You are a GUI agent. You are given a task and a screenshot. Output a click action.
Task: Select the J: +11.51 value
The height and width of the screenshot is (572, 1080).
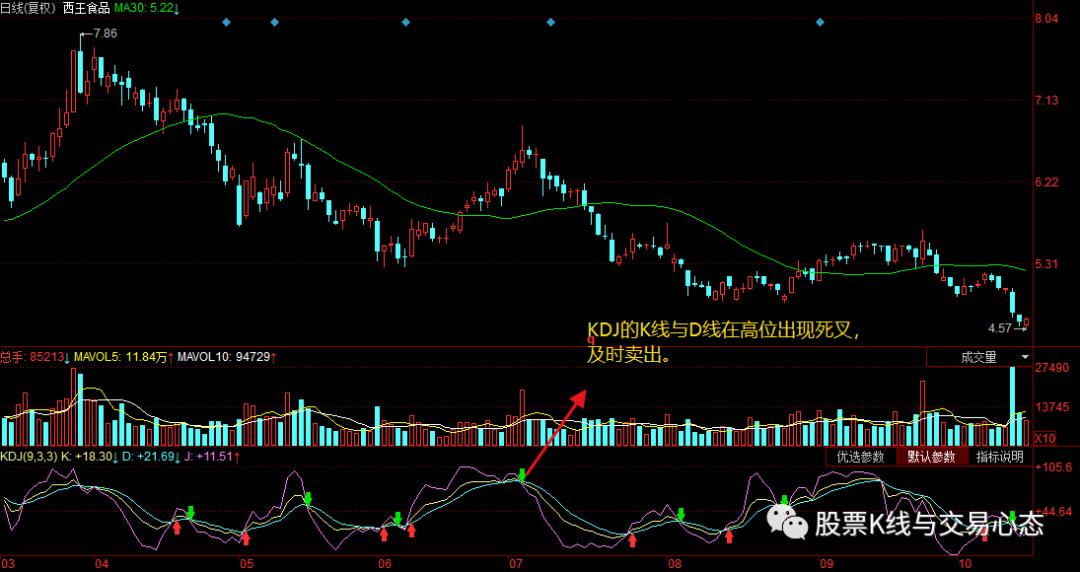click(x=209, y=457)
